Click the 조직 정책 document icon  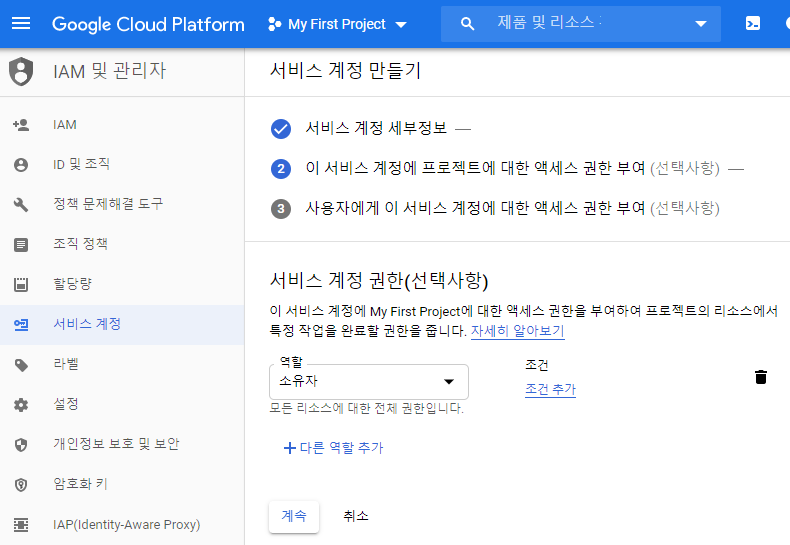21,245
